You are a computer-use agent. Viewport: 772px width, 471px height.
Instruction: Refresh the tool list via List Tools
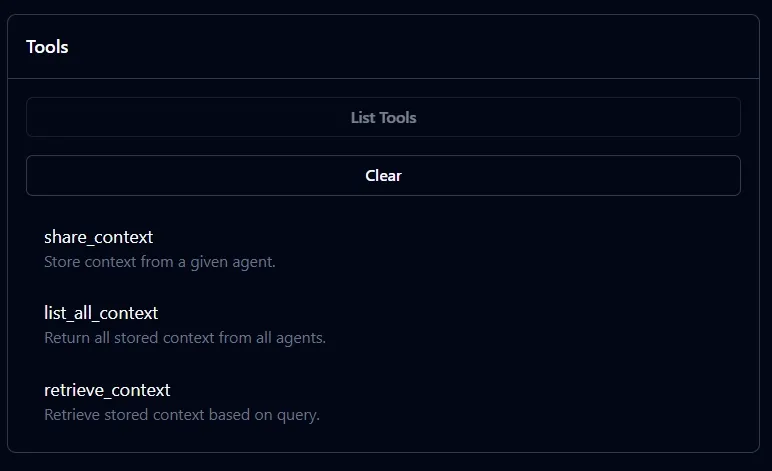tap(383, 117)
